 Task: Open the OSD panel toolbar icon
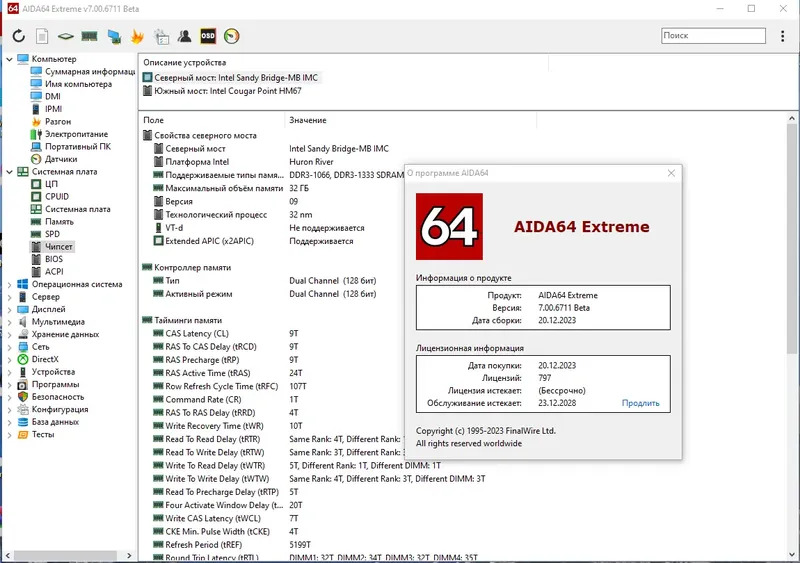(208, 36)
